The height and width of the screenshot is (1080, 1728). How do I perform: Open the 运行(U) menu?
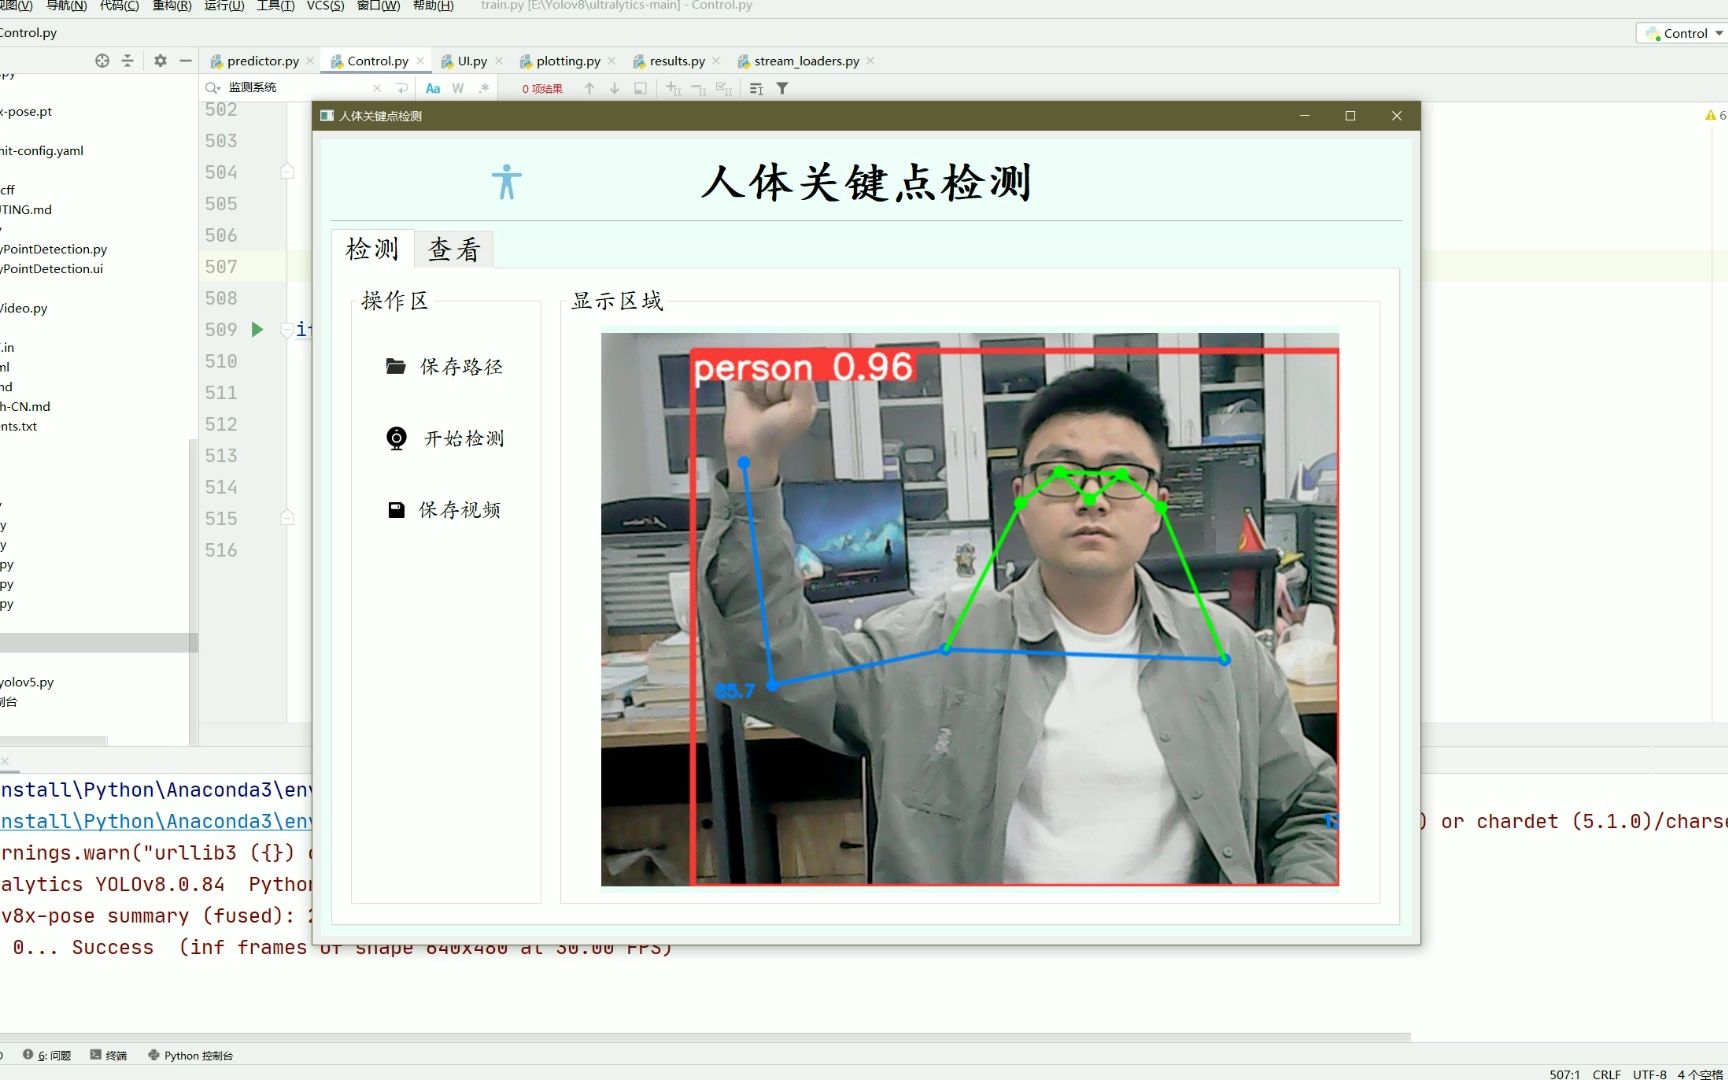[224, 6]
